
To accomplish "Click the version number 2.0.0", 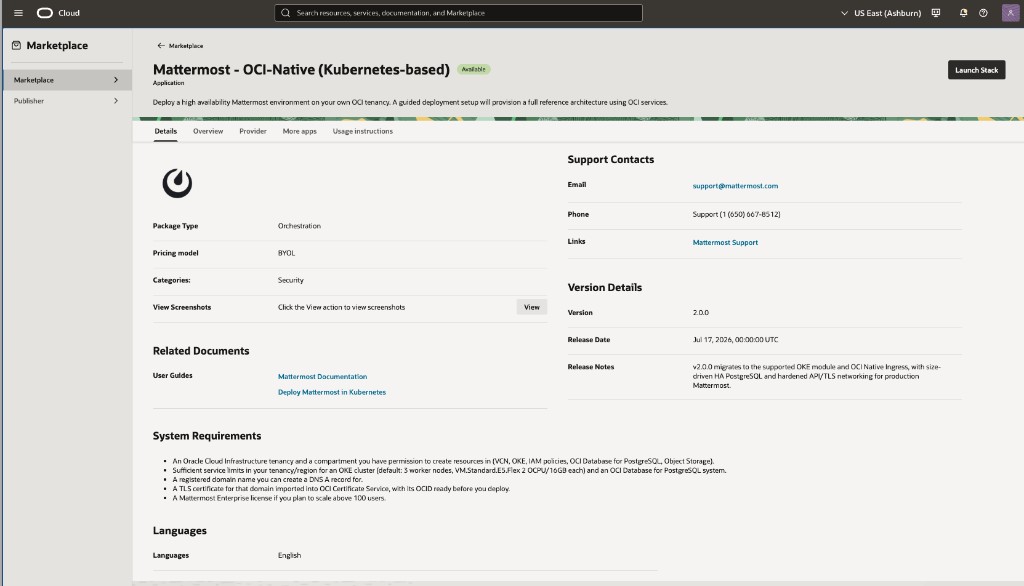I will click(701, 313).
